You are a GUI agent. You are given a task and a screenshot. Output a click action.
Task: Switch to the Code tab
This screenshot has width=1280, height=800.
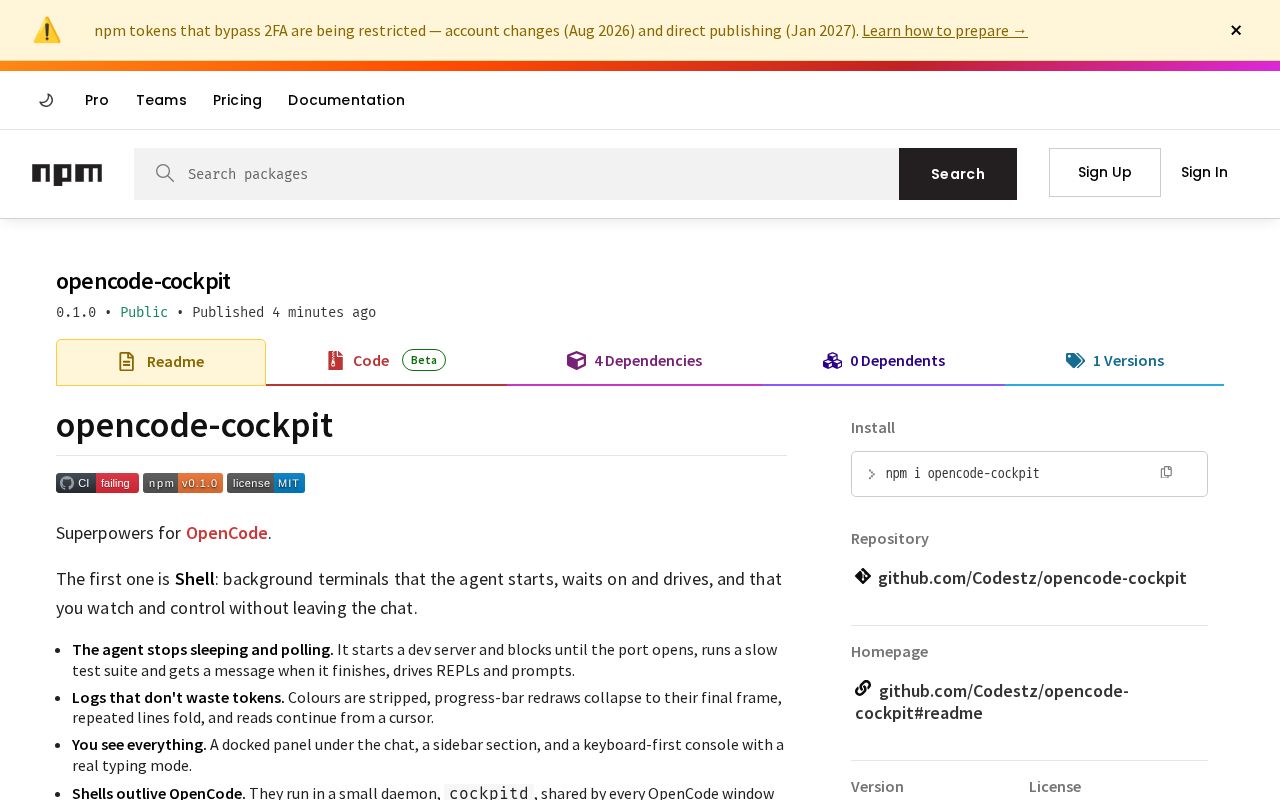[386, 361]
